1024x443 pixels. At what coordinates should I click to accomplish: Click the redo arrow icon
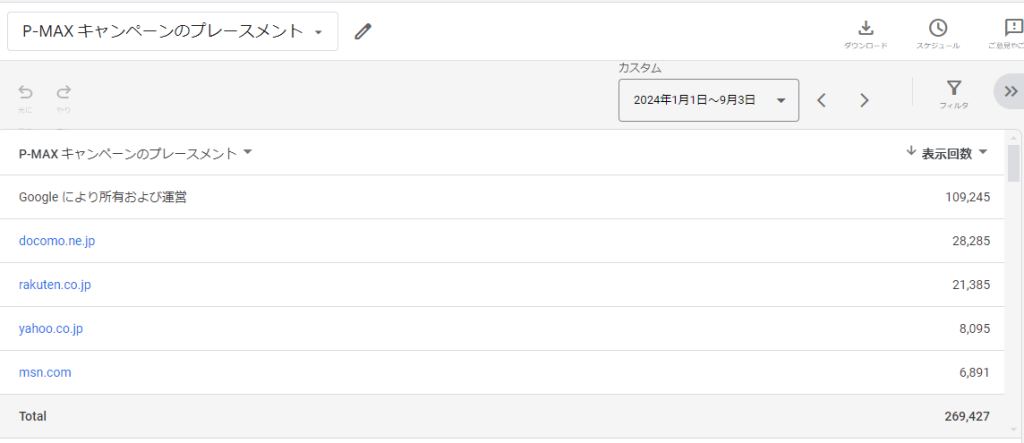point(64,92)
